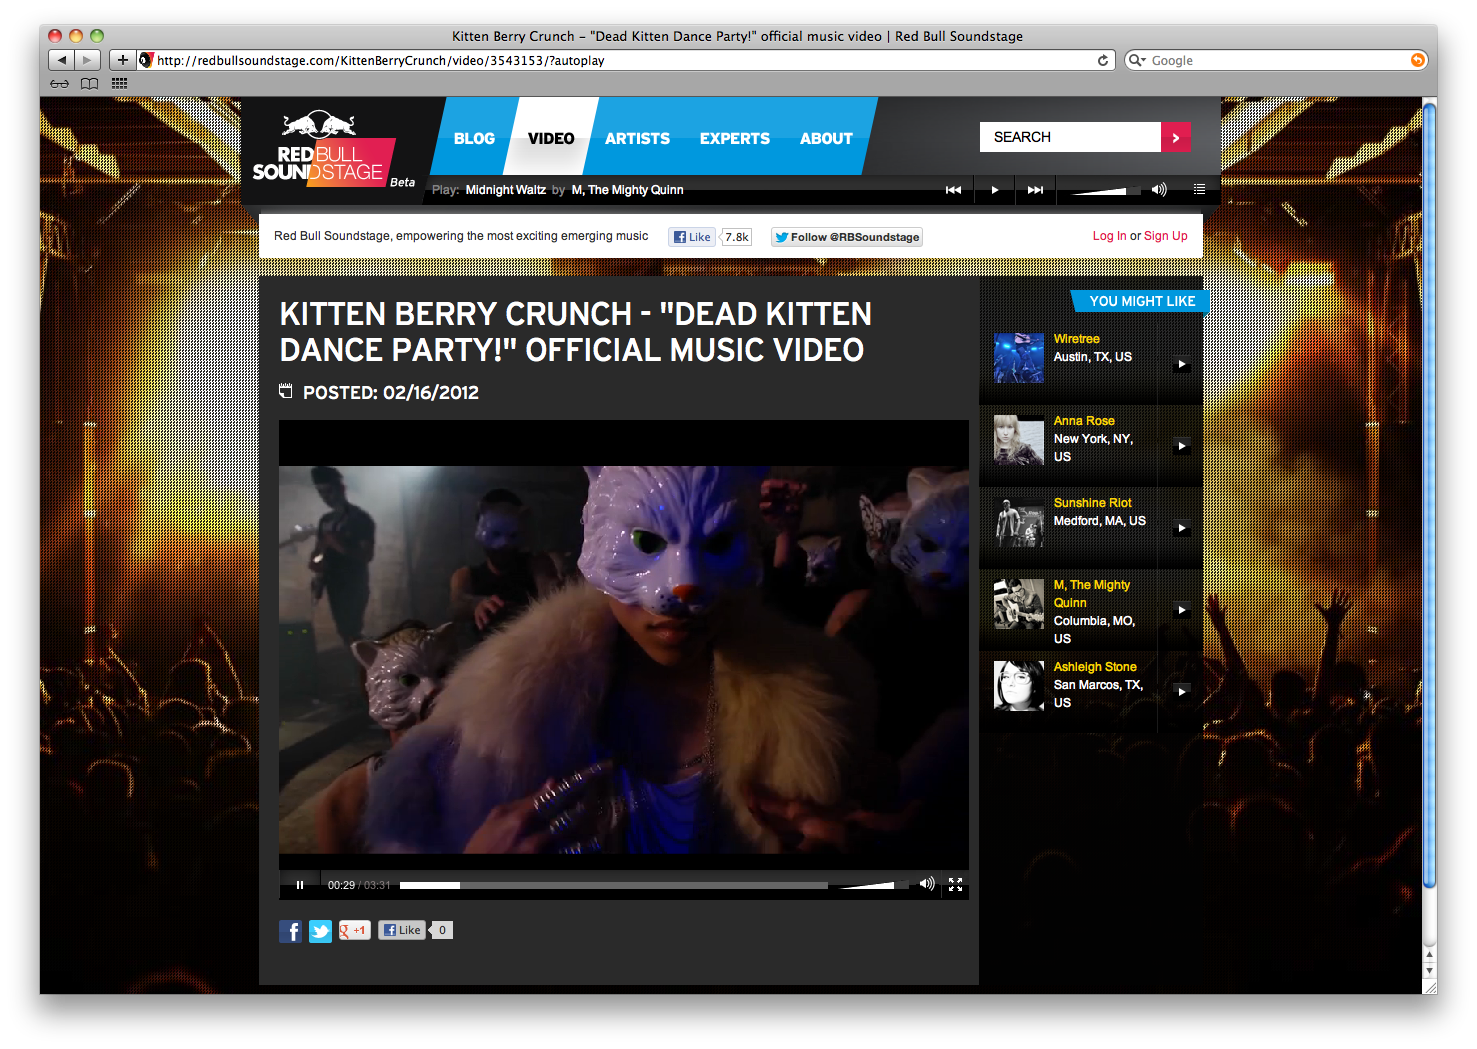Image resolution: width=1477 pixels, height=1049 pixels.
Task: Pause the Dead Kitten Dance Party video
Action: tap(300, 885)
